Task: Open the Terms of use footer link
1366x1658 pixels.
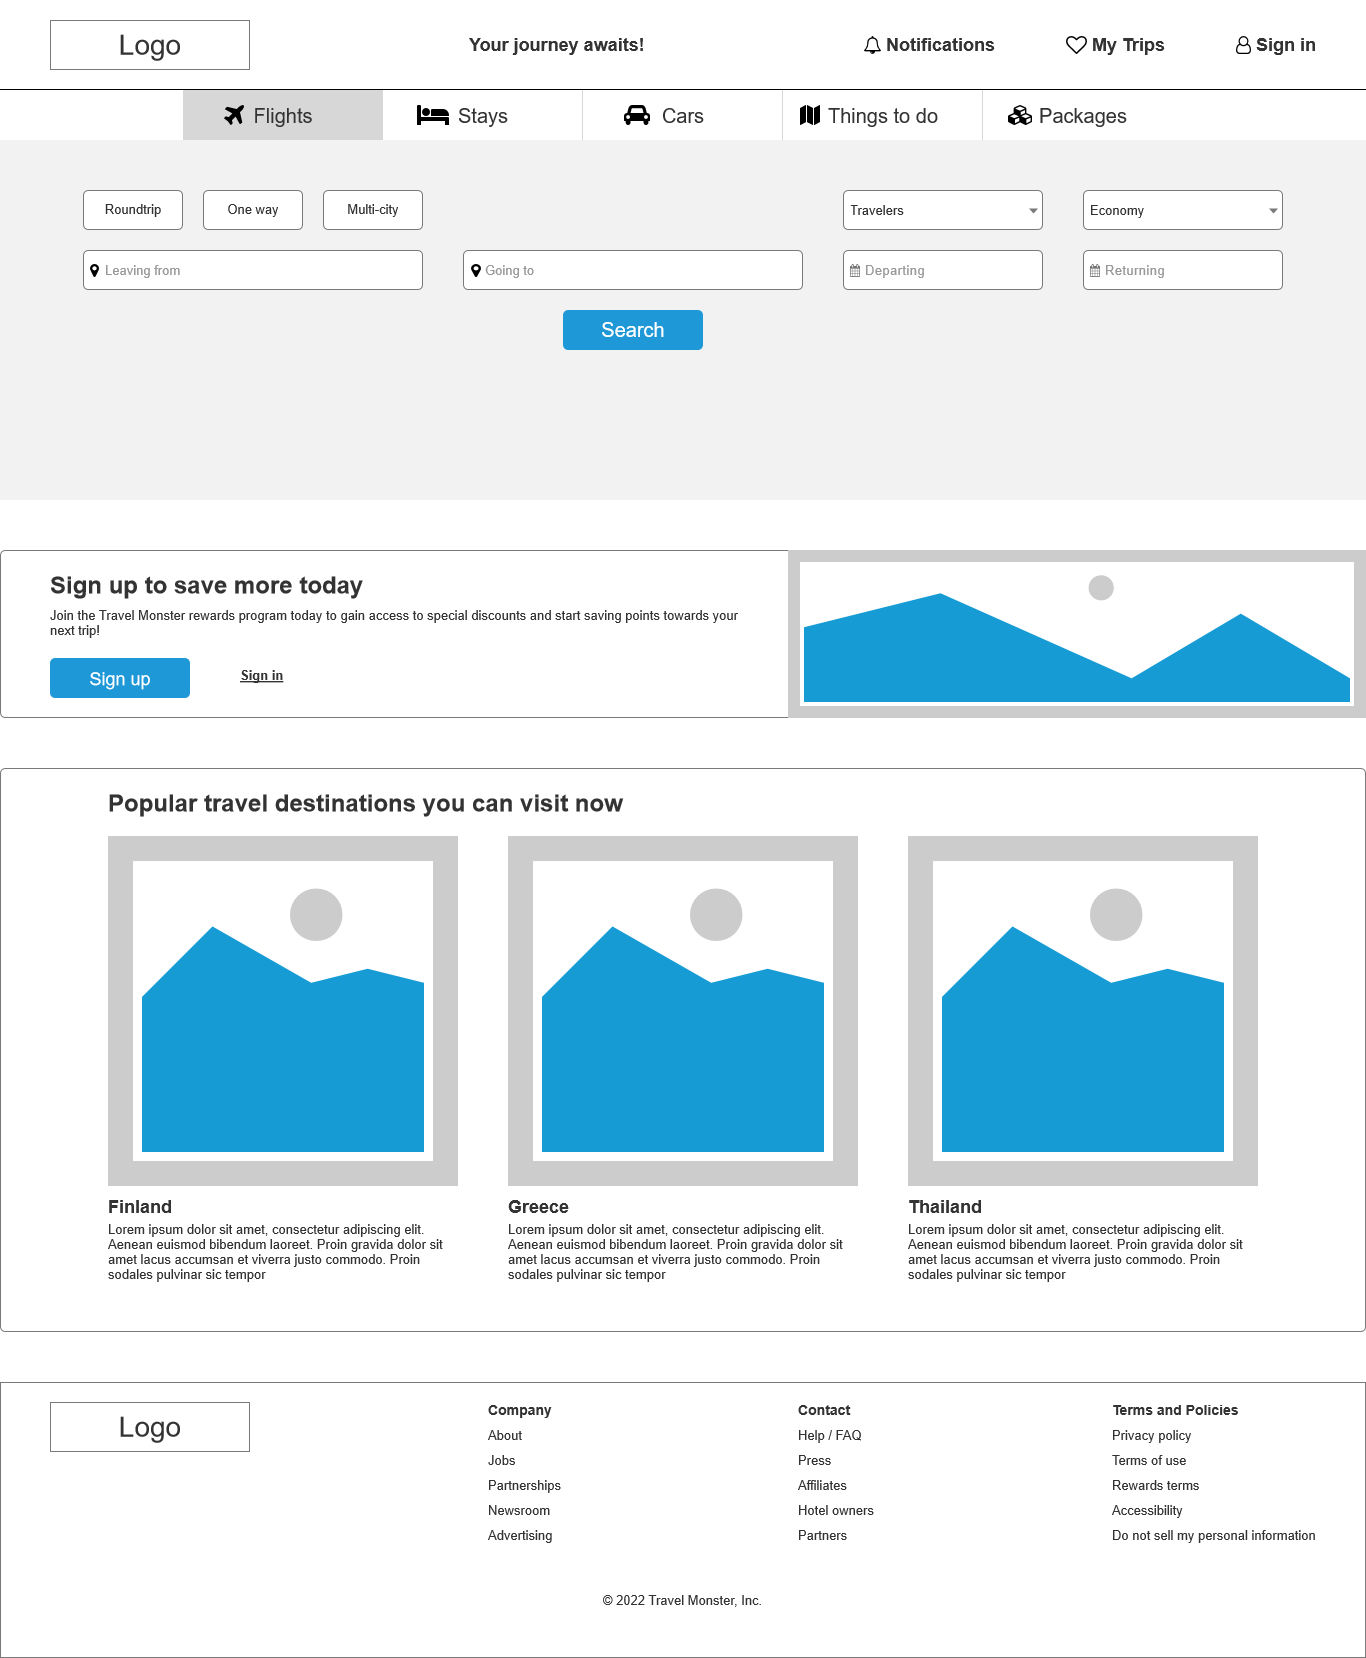Action: tap(1149, 1460)
